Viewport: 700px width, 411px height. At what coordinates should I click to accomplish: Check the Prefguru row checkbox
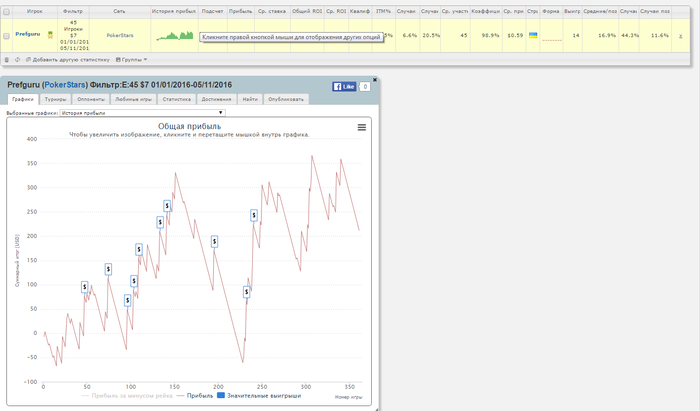click(6, 36)
